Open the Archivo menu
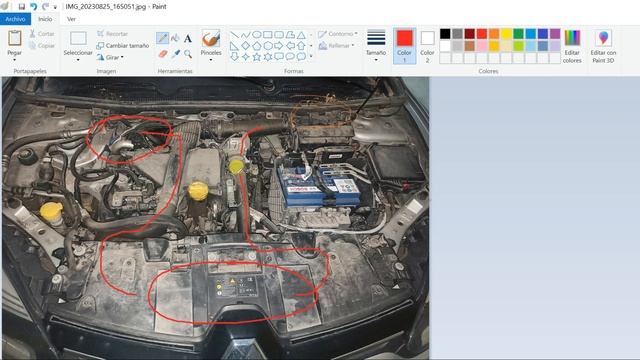Viewport: 640px width, 360px height. pos(15,19)
